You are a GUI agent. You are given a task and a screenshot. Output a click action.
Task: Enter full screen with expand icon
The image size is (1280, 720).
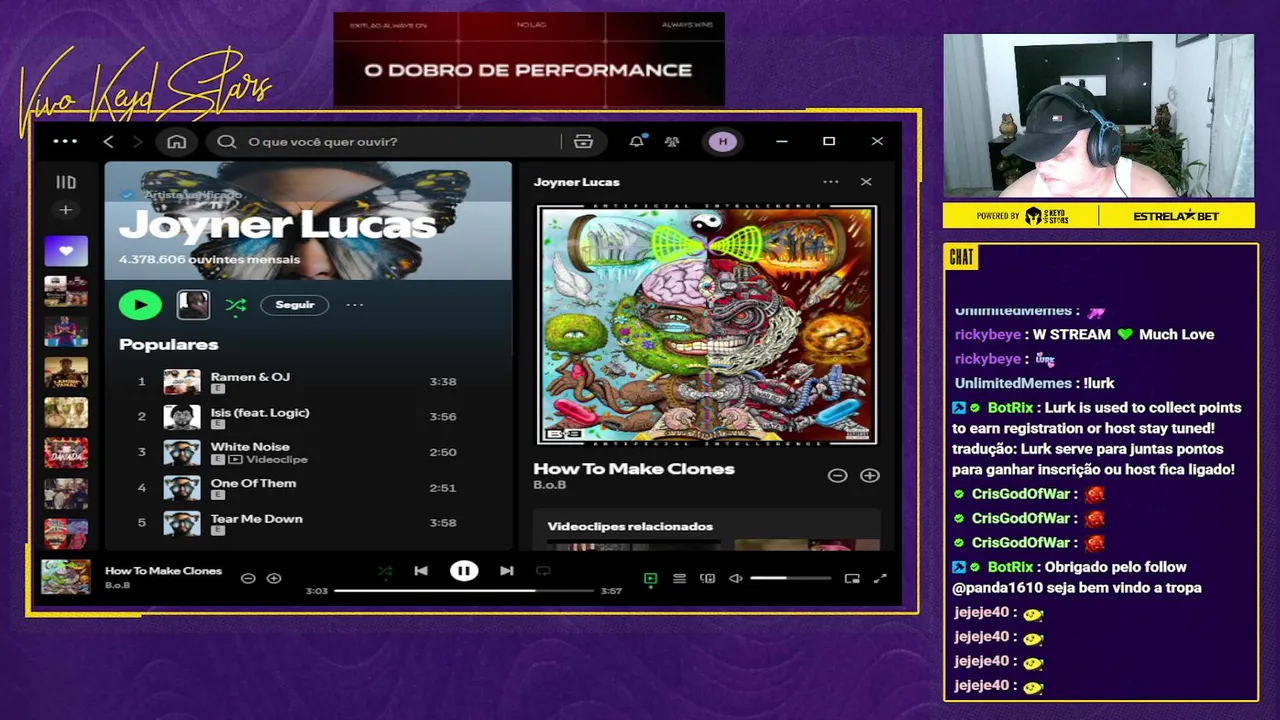coord(880,578)
